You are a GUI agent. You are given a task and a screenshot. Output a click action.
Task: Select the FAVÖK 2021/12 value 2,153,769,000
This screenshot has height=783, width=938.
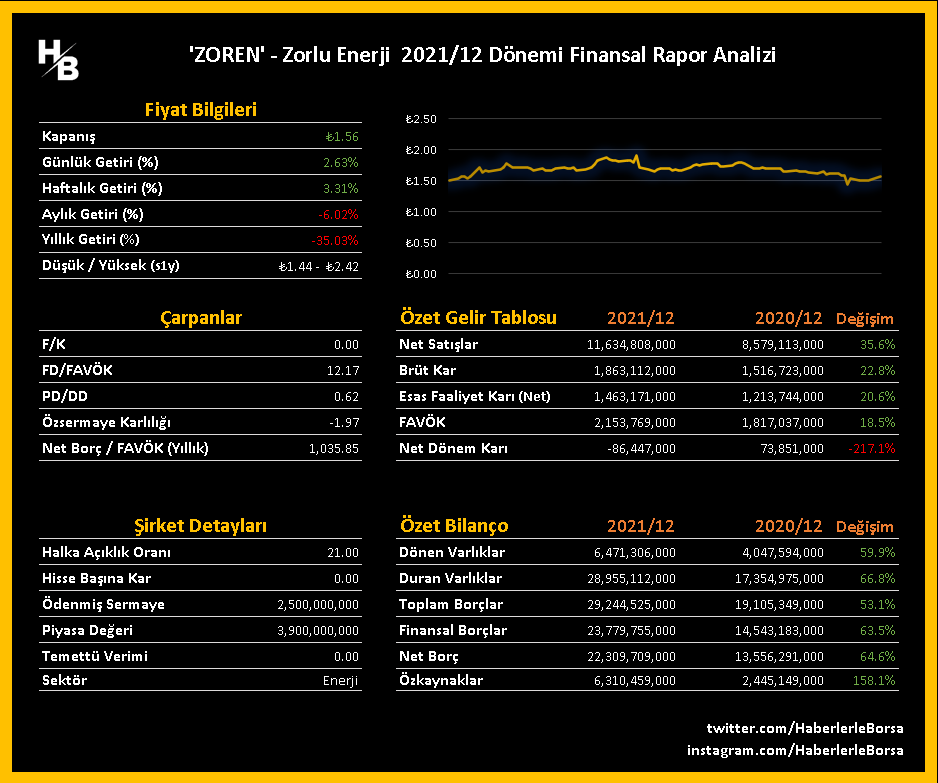(x=635, y=423)
